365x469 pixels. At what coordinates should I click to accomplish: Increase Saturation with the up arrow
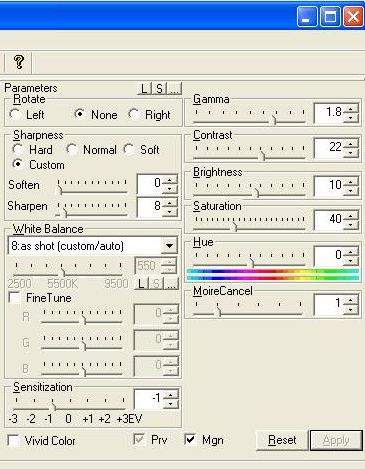pyautogui.click(x=351, y=216)
